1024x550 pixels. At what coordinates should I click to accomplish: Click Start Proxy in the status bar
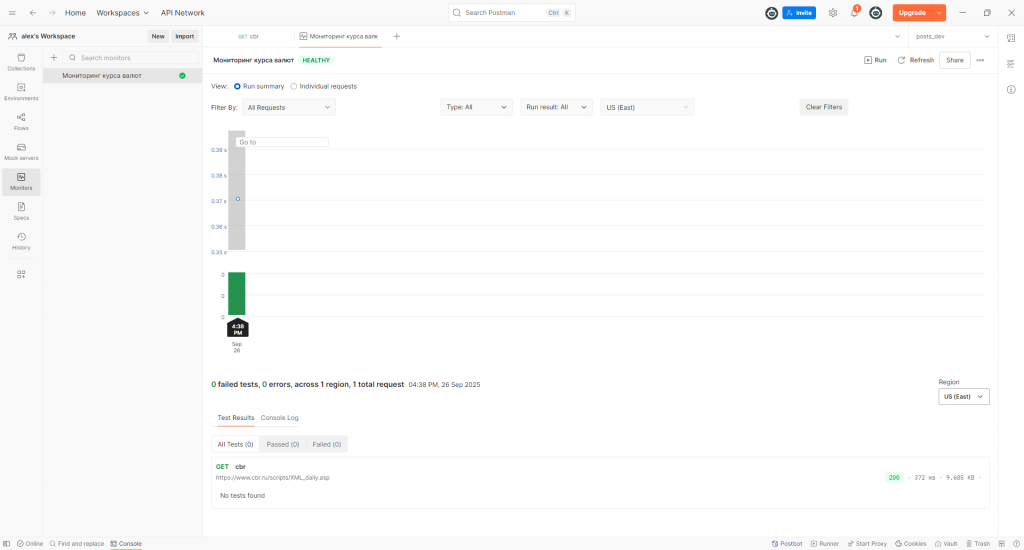click(867, 543)
